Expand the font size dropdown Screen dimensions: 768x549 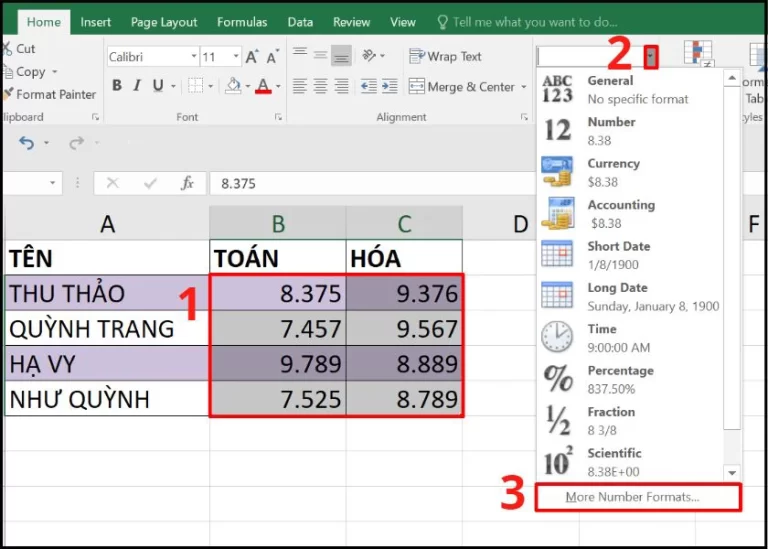point(236,57)
